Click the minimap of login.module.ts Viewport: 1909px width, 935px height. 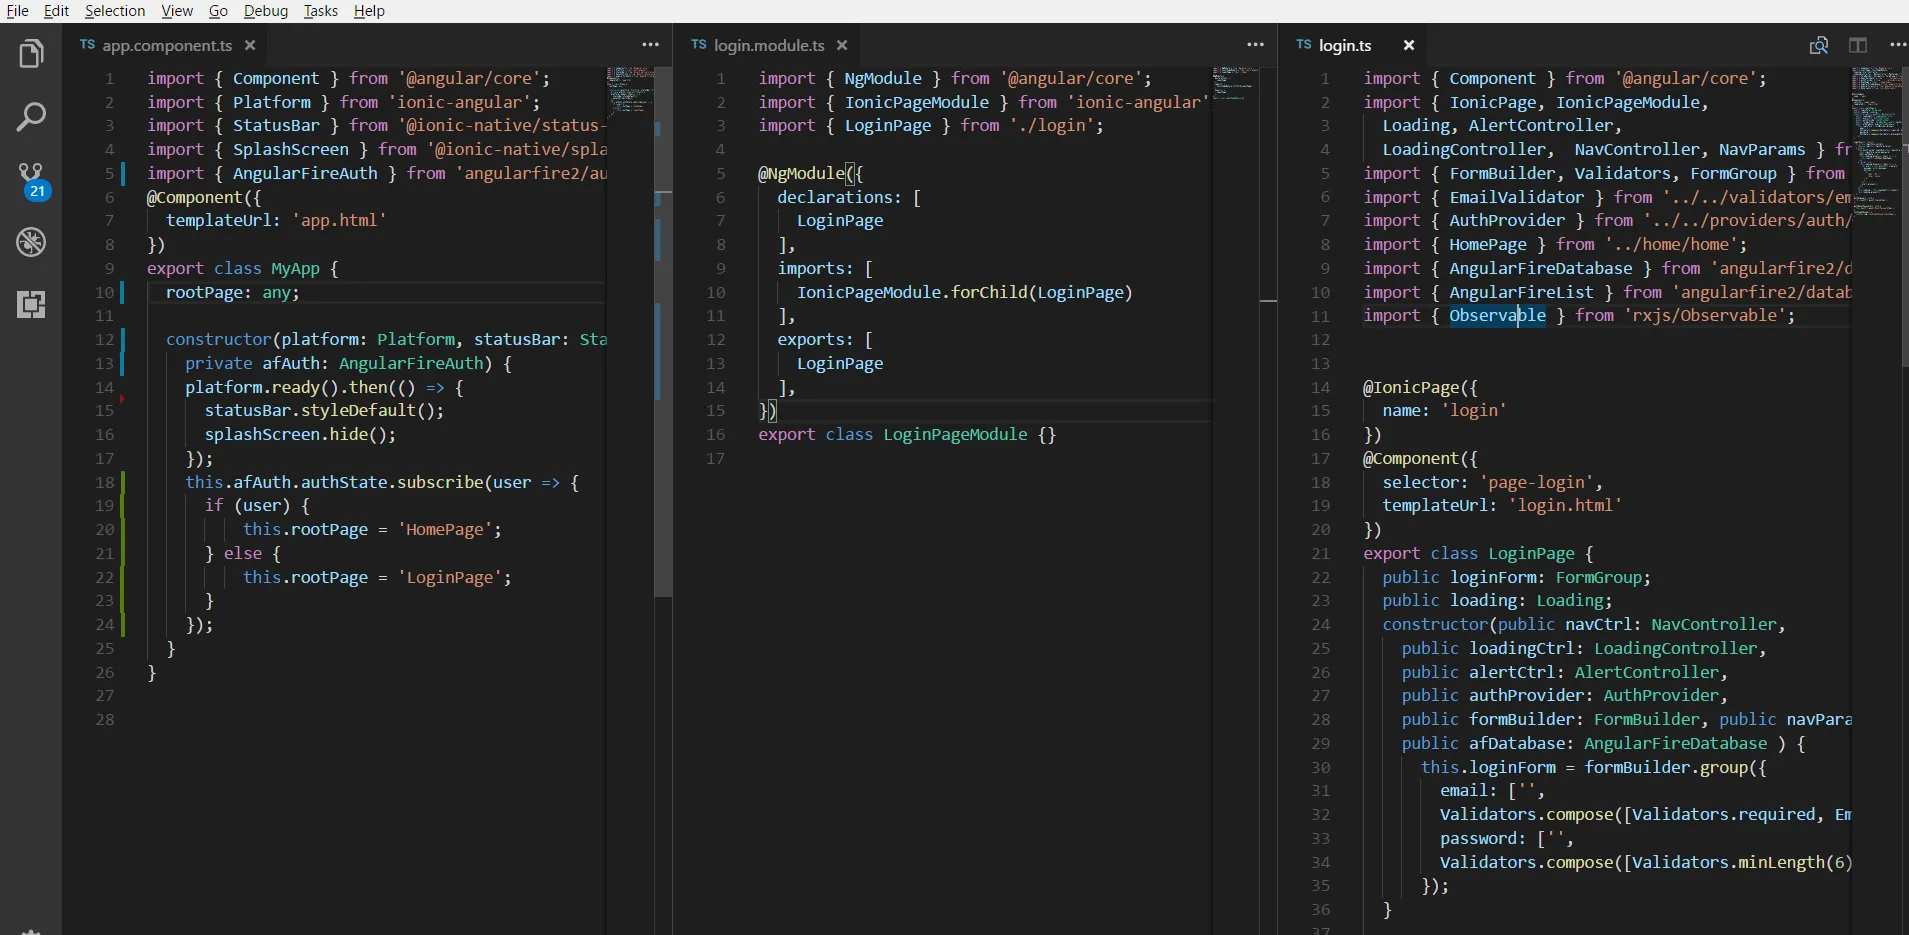click(1235, 83)
